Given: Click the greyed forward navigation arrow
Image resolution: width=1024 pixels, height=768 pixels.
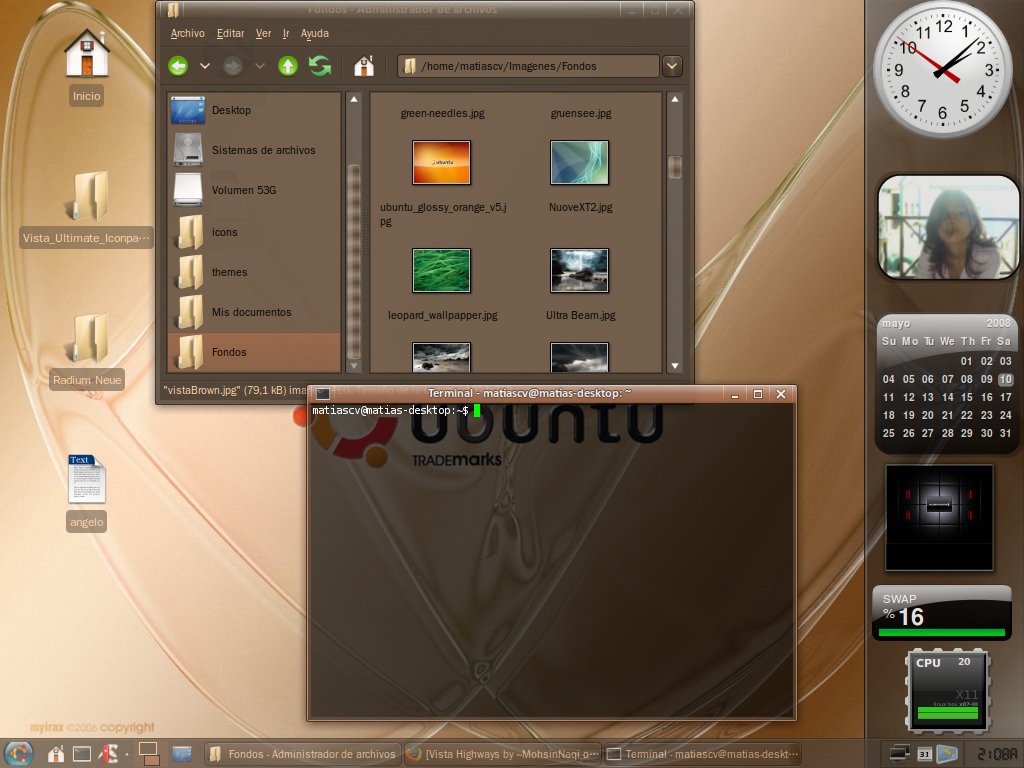Looking at the screenshot, I should click(x=232, y=66).
